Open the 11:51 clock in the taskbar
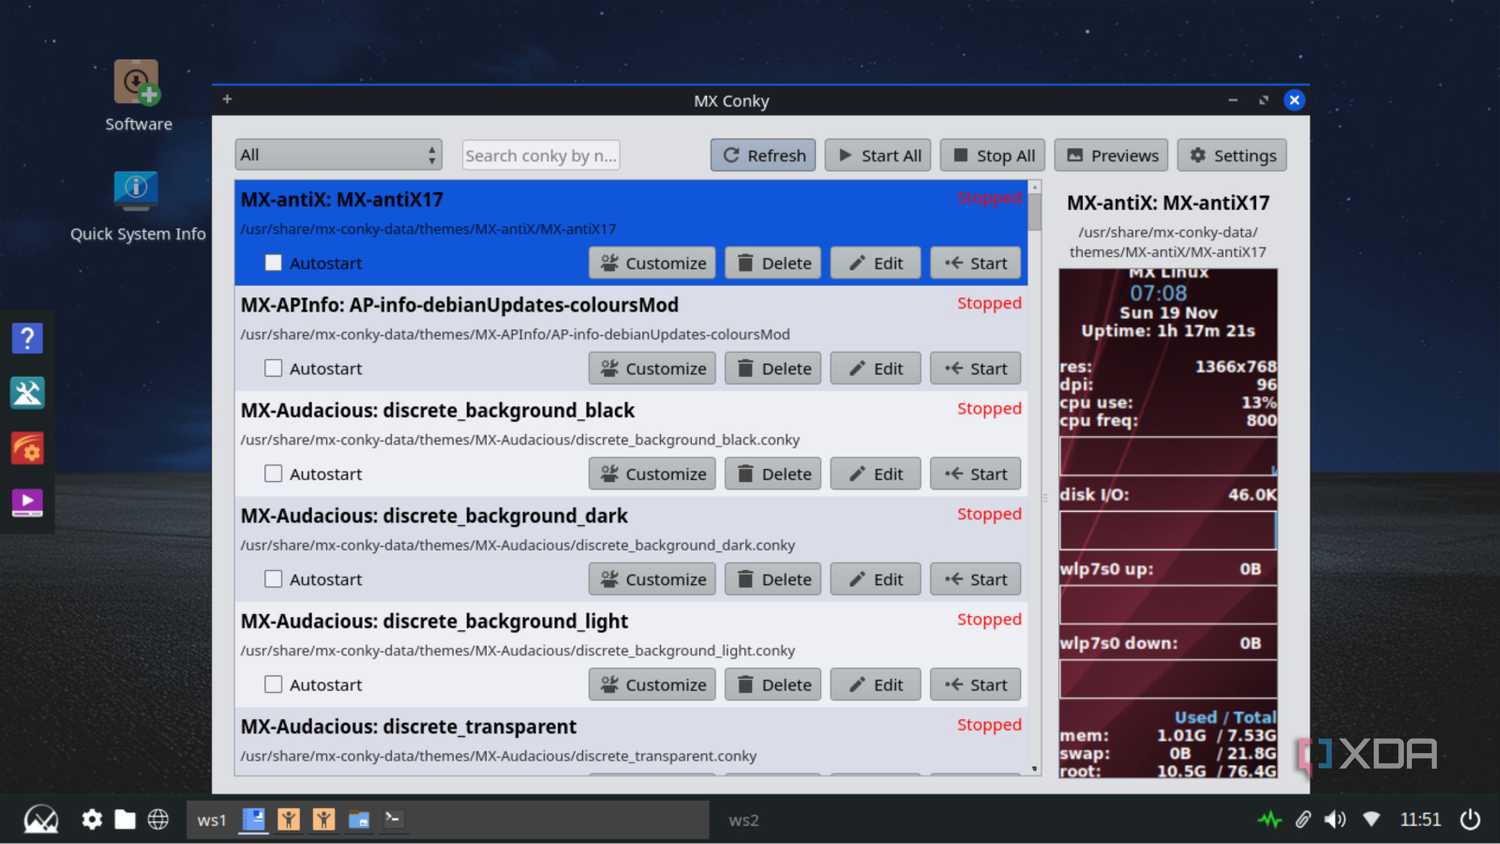 click(1420, 820)
